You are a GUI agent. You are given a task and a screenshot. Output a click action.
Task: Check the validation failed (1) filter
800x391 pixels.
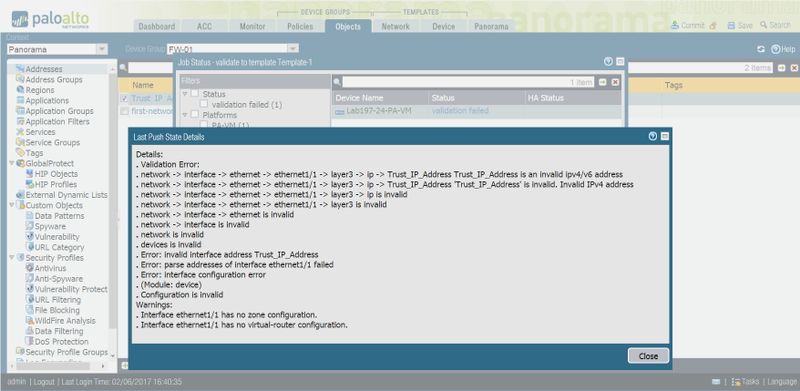204,104
